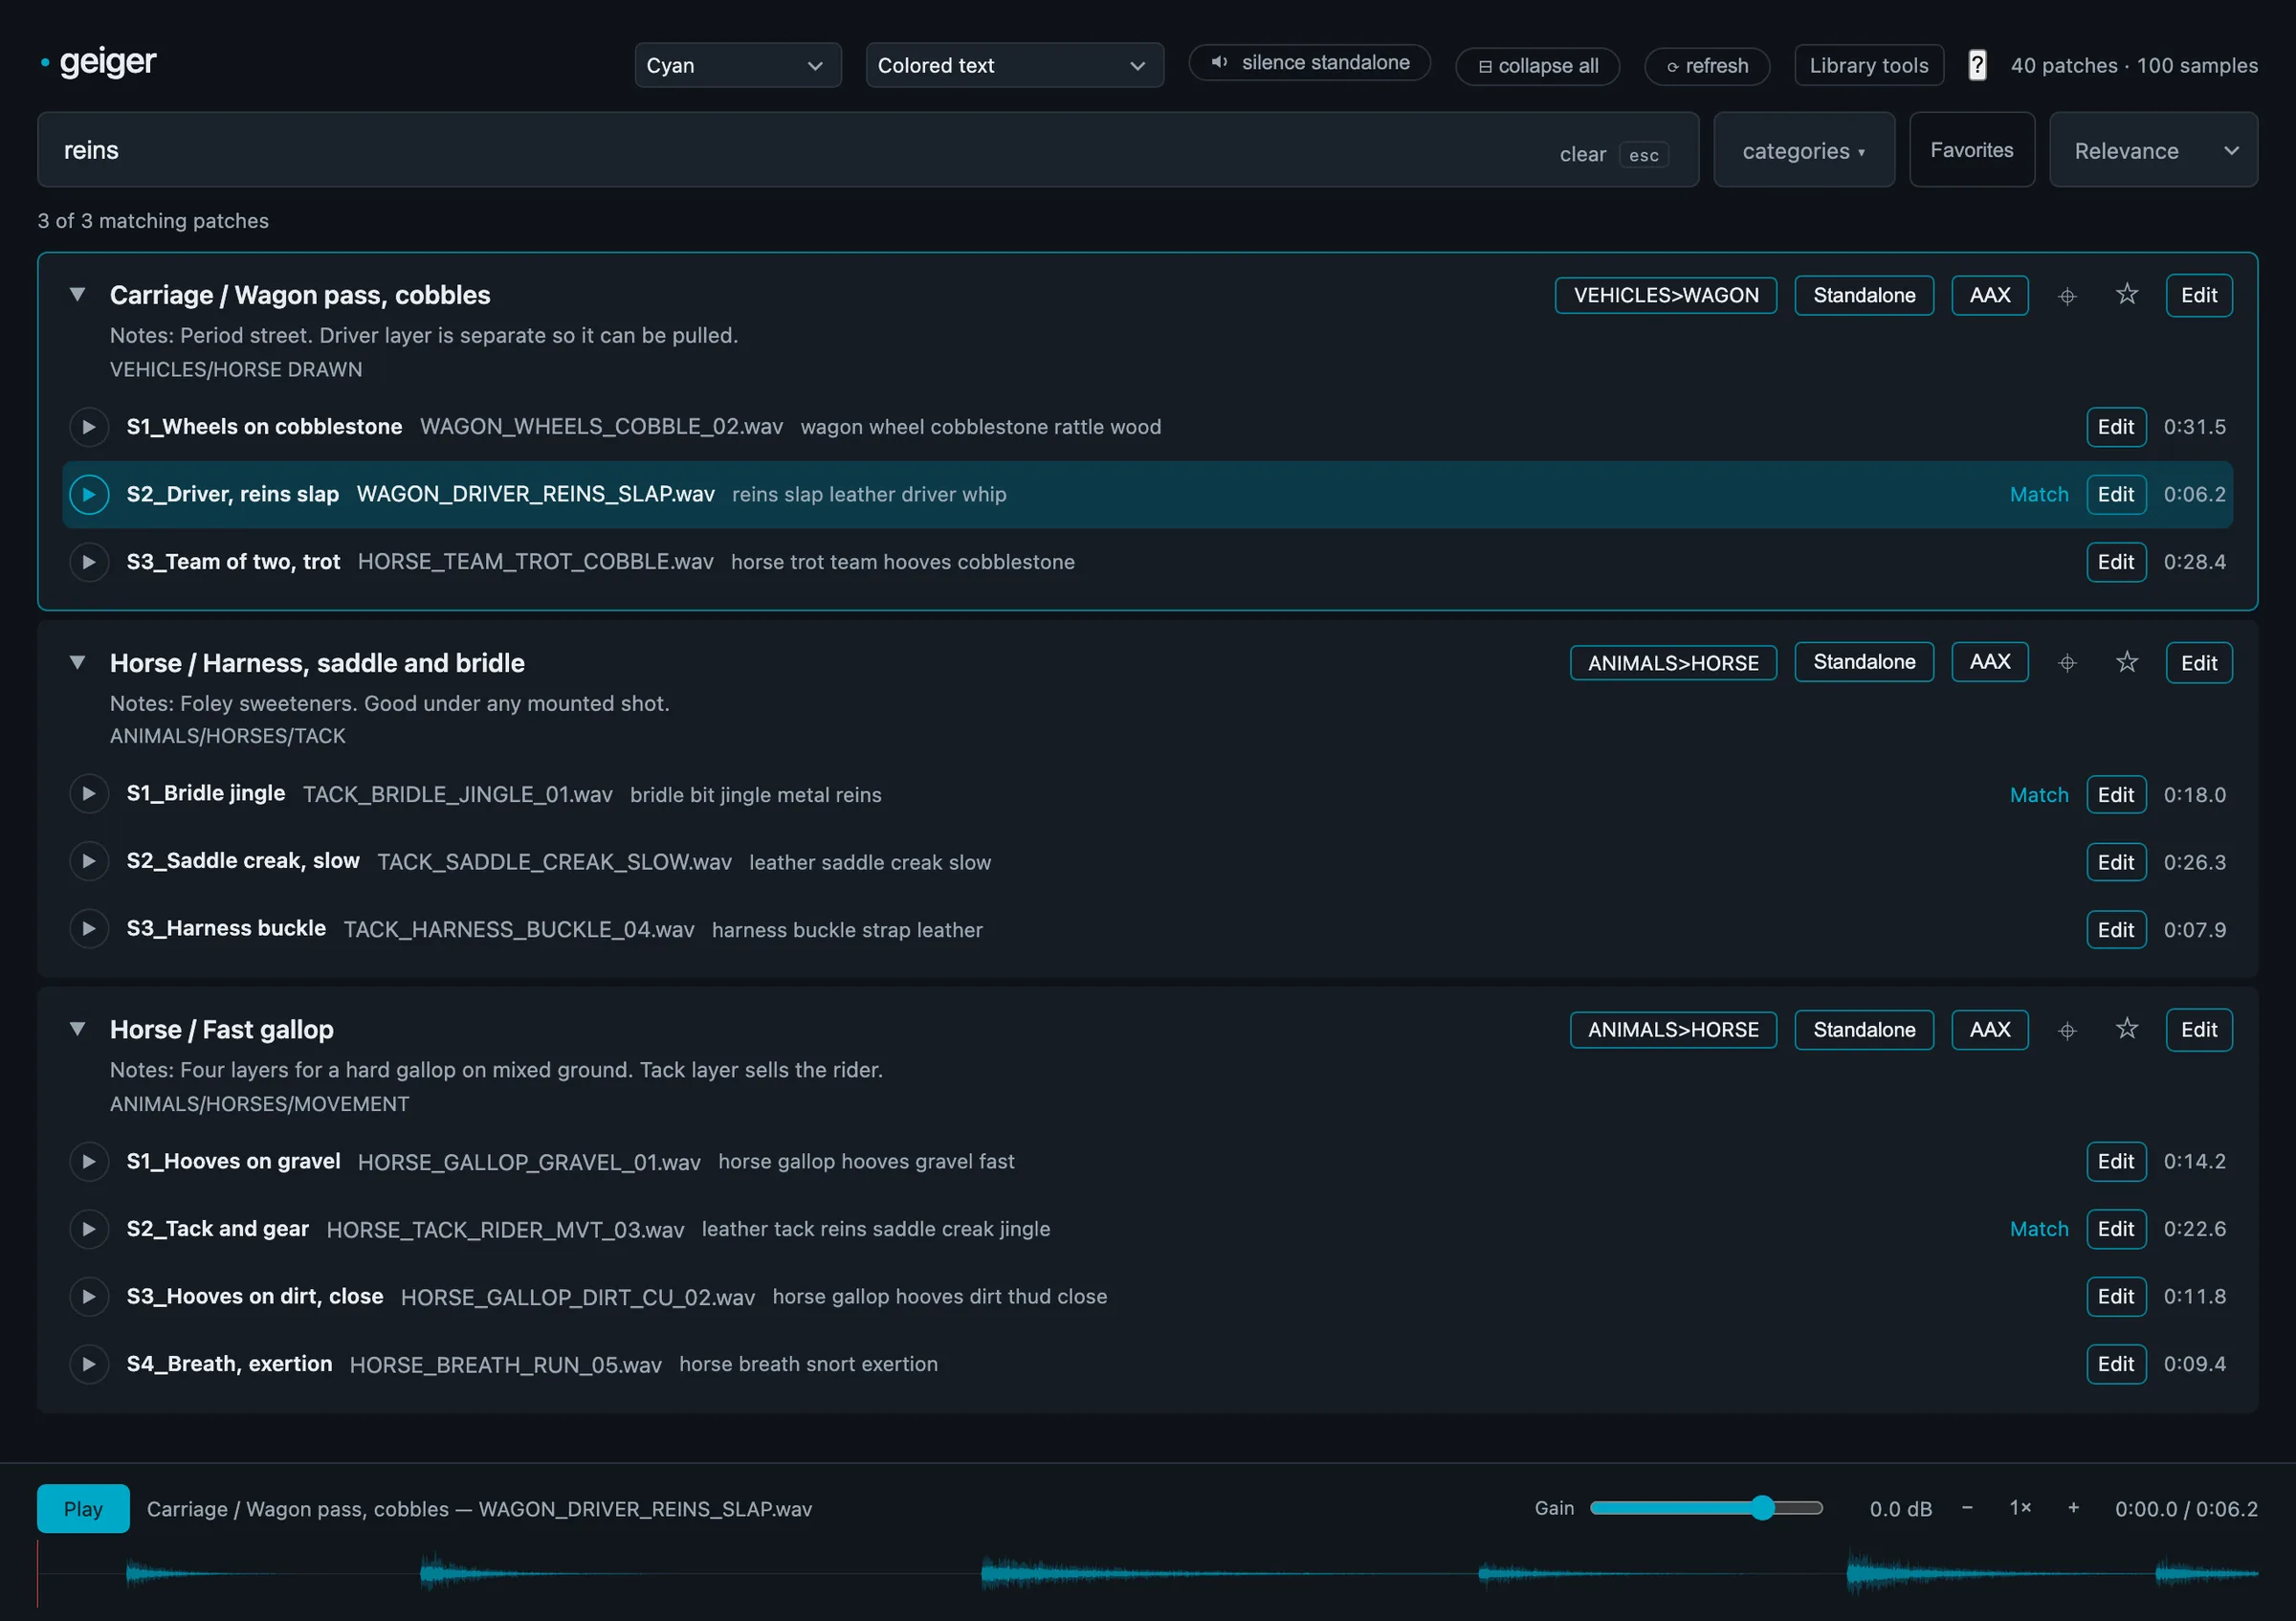
Task: Click the crosshair icon on Carriage / Wagon pass
Action: (x=2067, y=296)
